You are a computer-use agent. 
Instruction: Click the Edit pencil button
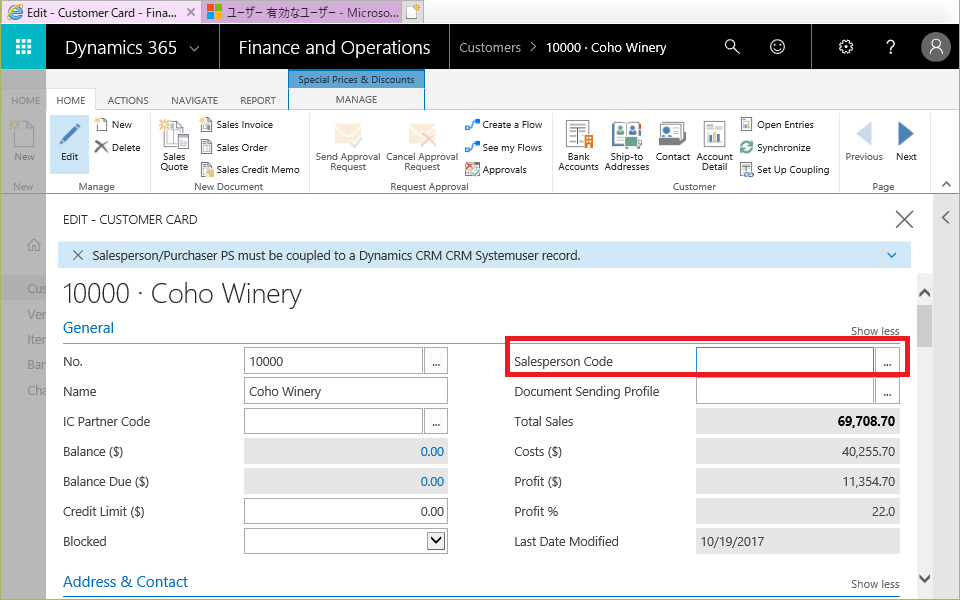pos(69,143)
